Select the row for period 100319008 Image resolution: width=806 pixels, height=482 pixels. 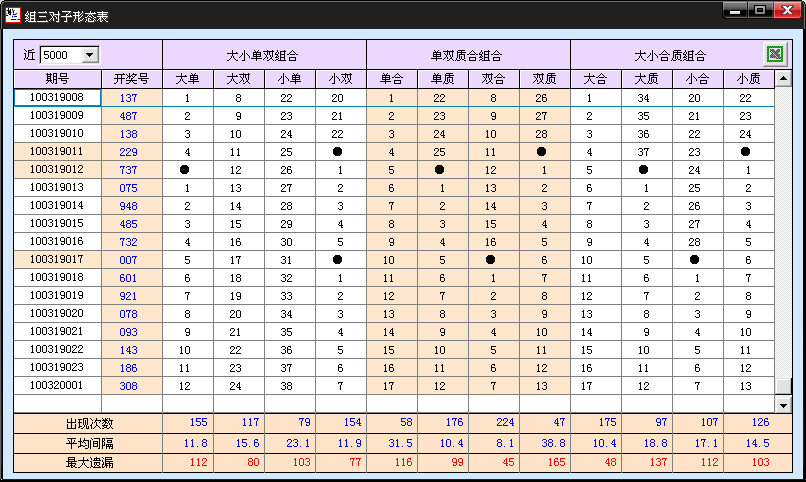click(57, 98)
